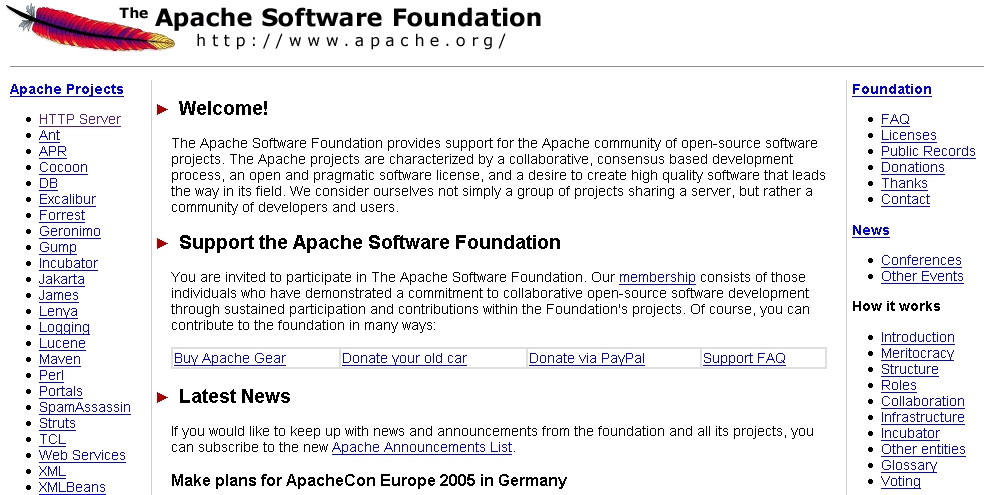The width and height of the screenshot is (988, 495).
Task: Open the Apache Projects heading link
Action: [x=67, y=89]
